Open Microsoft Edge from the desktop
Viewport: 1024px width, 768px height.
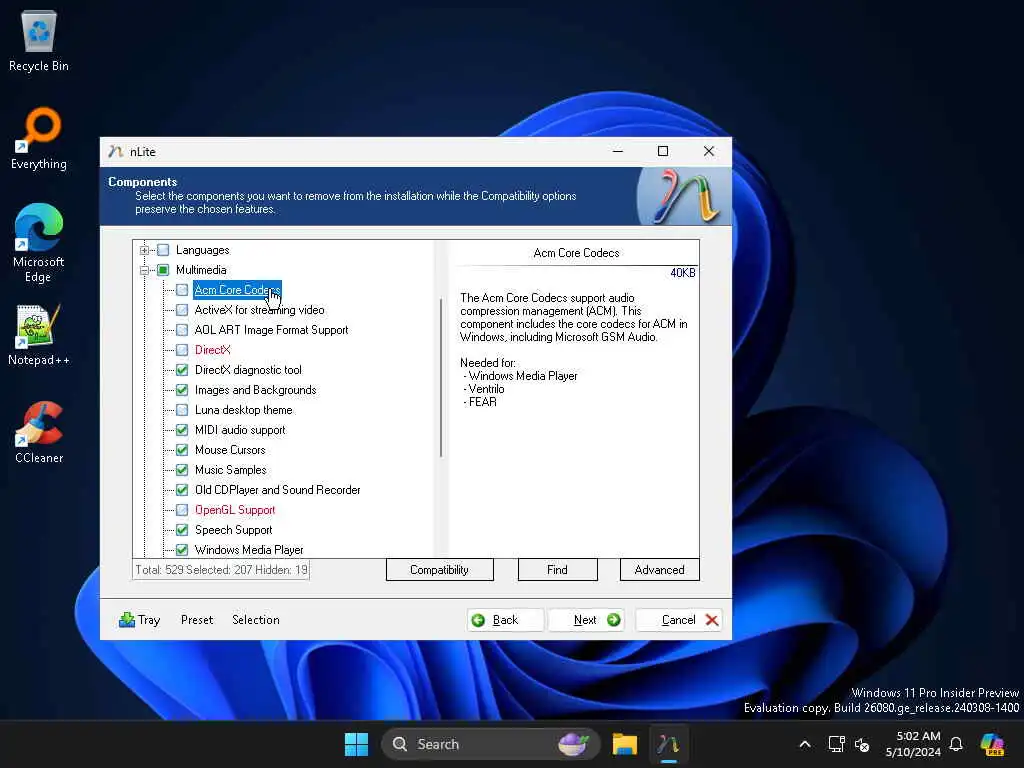click(39, 243)
